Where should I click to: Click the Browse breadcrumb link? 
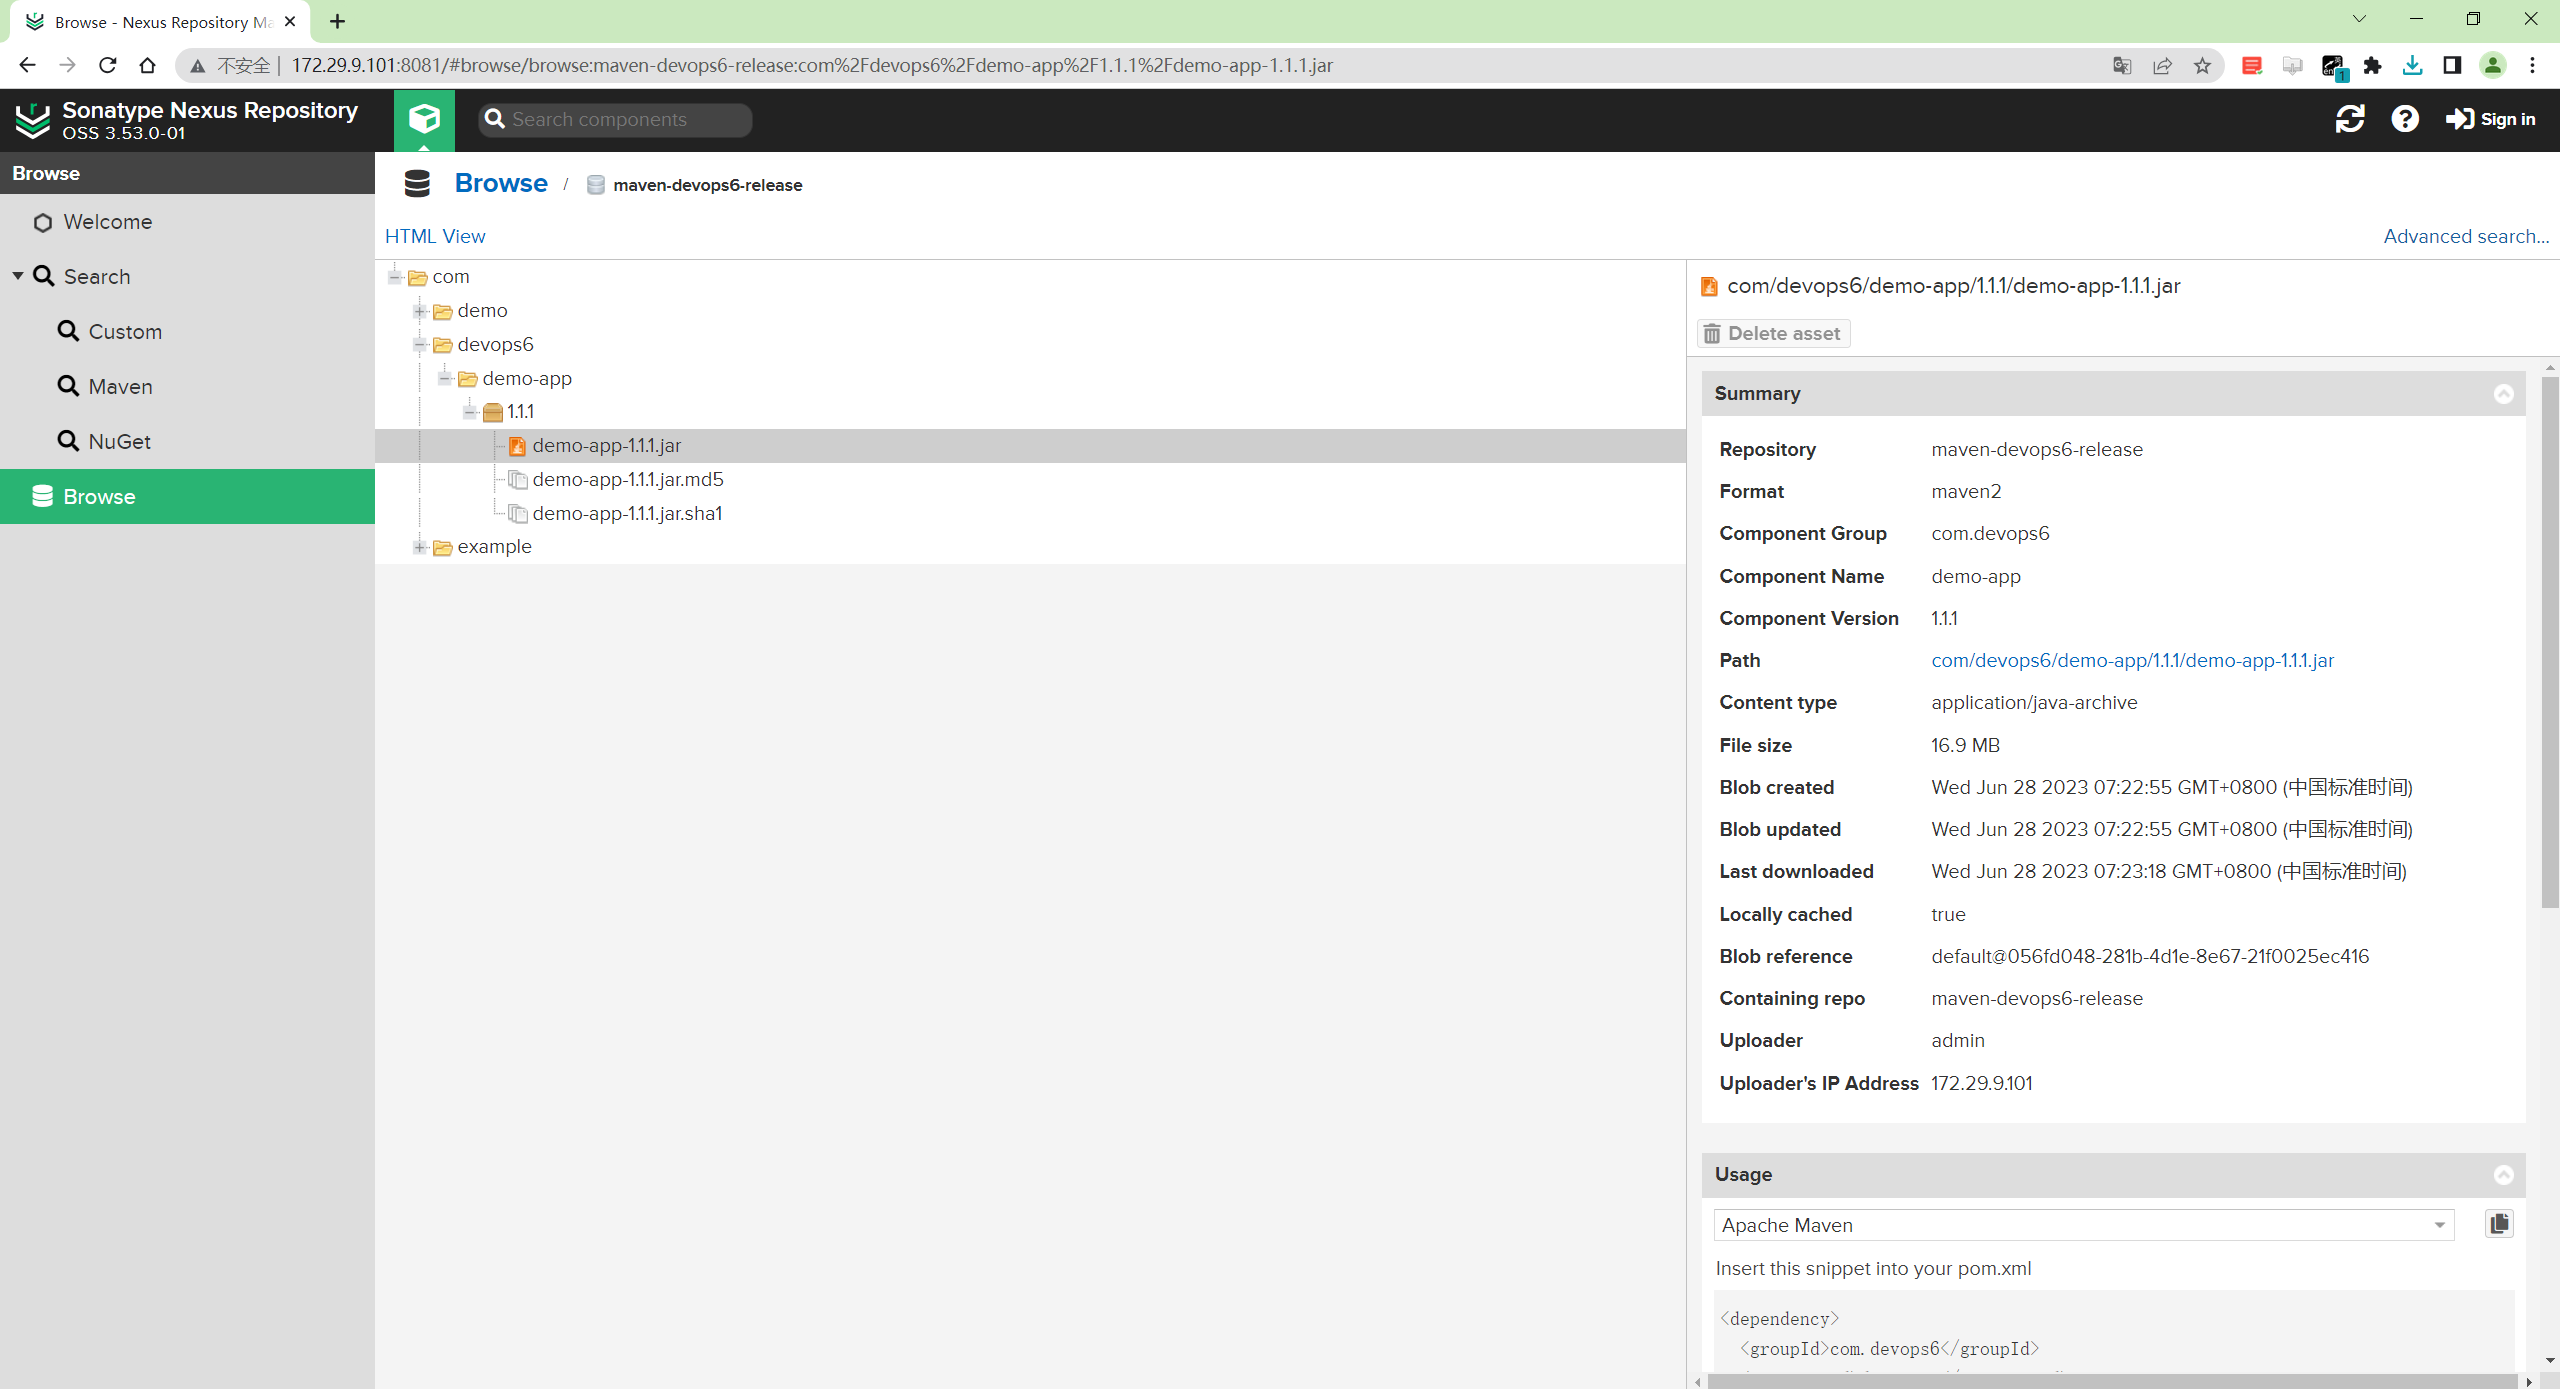(x=500, y=183)
